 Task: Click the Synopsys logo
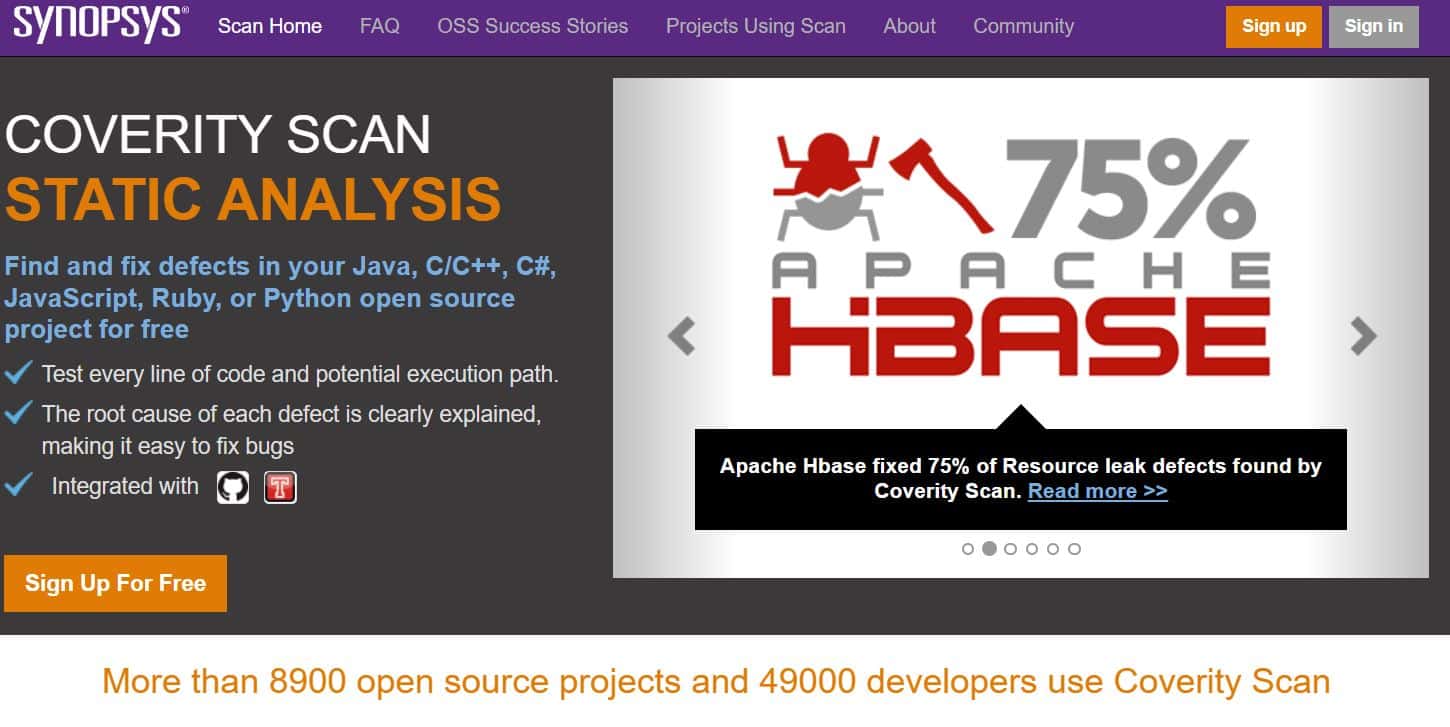100,24
